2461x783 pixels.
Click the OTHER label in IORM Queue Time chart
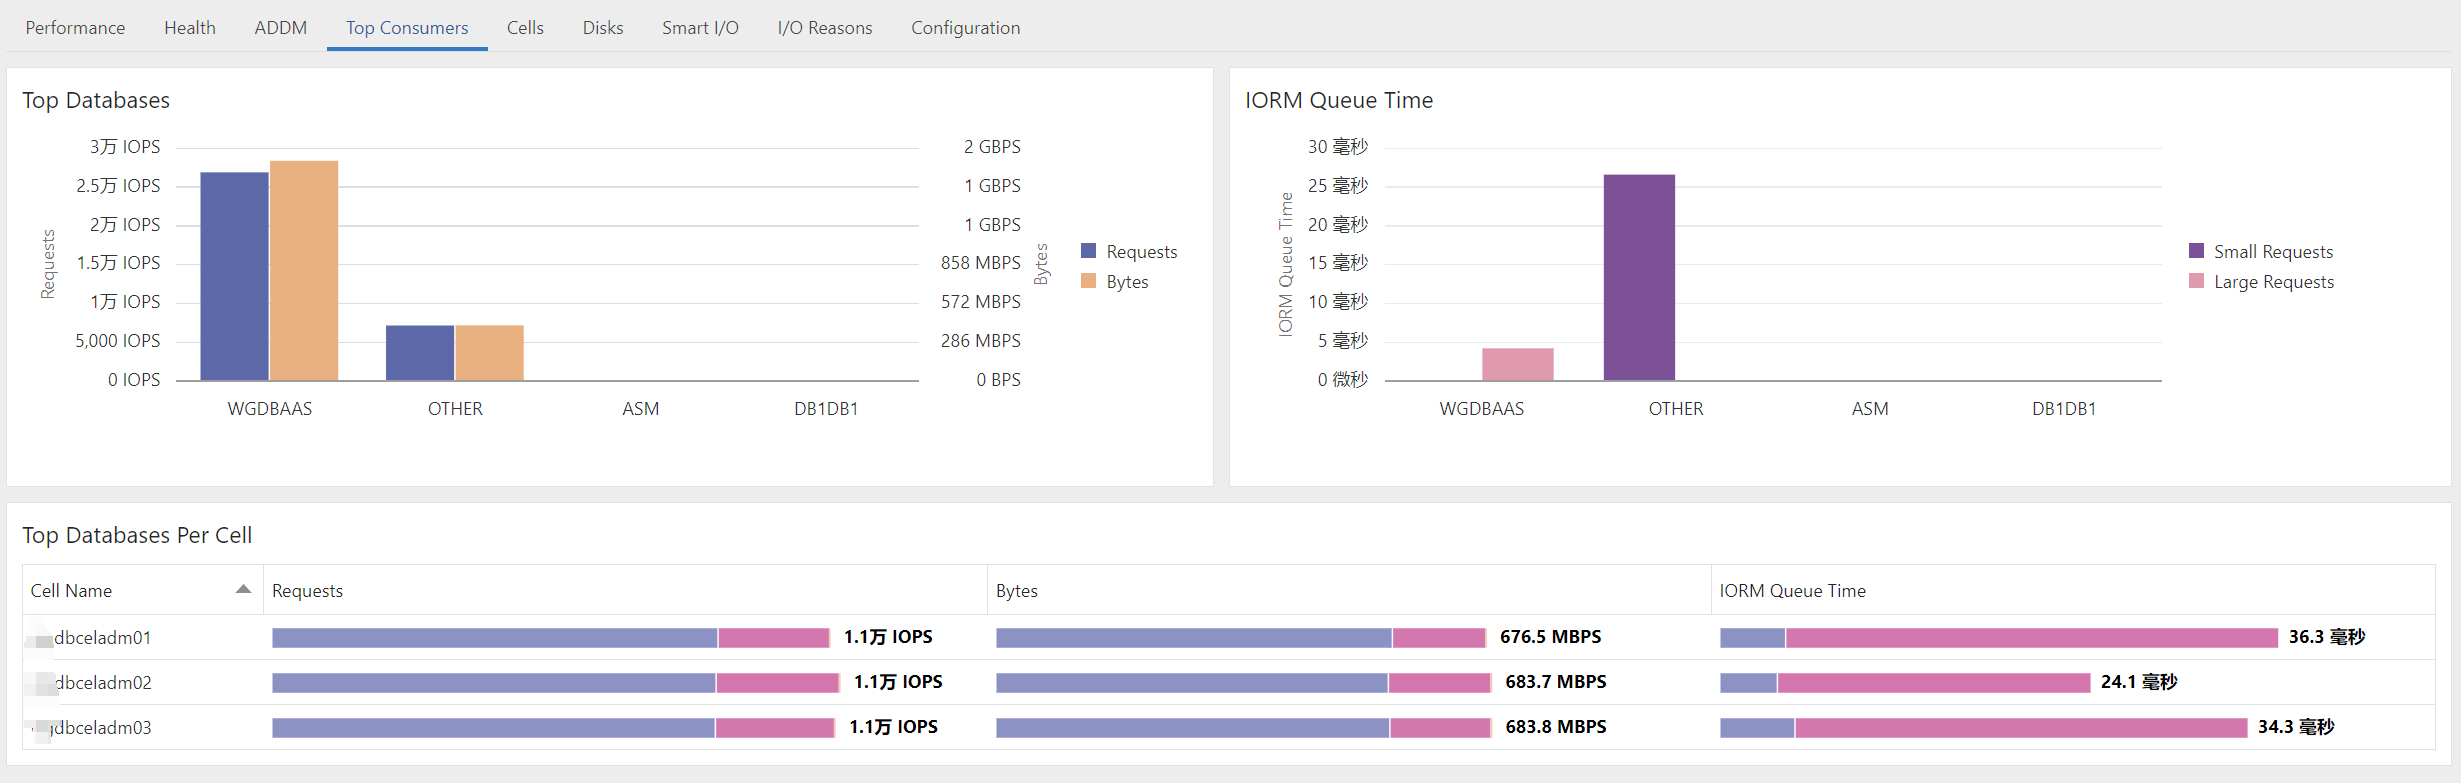tap(1676, 409)
